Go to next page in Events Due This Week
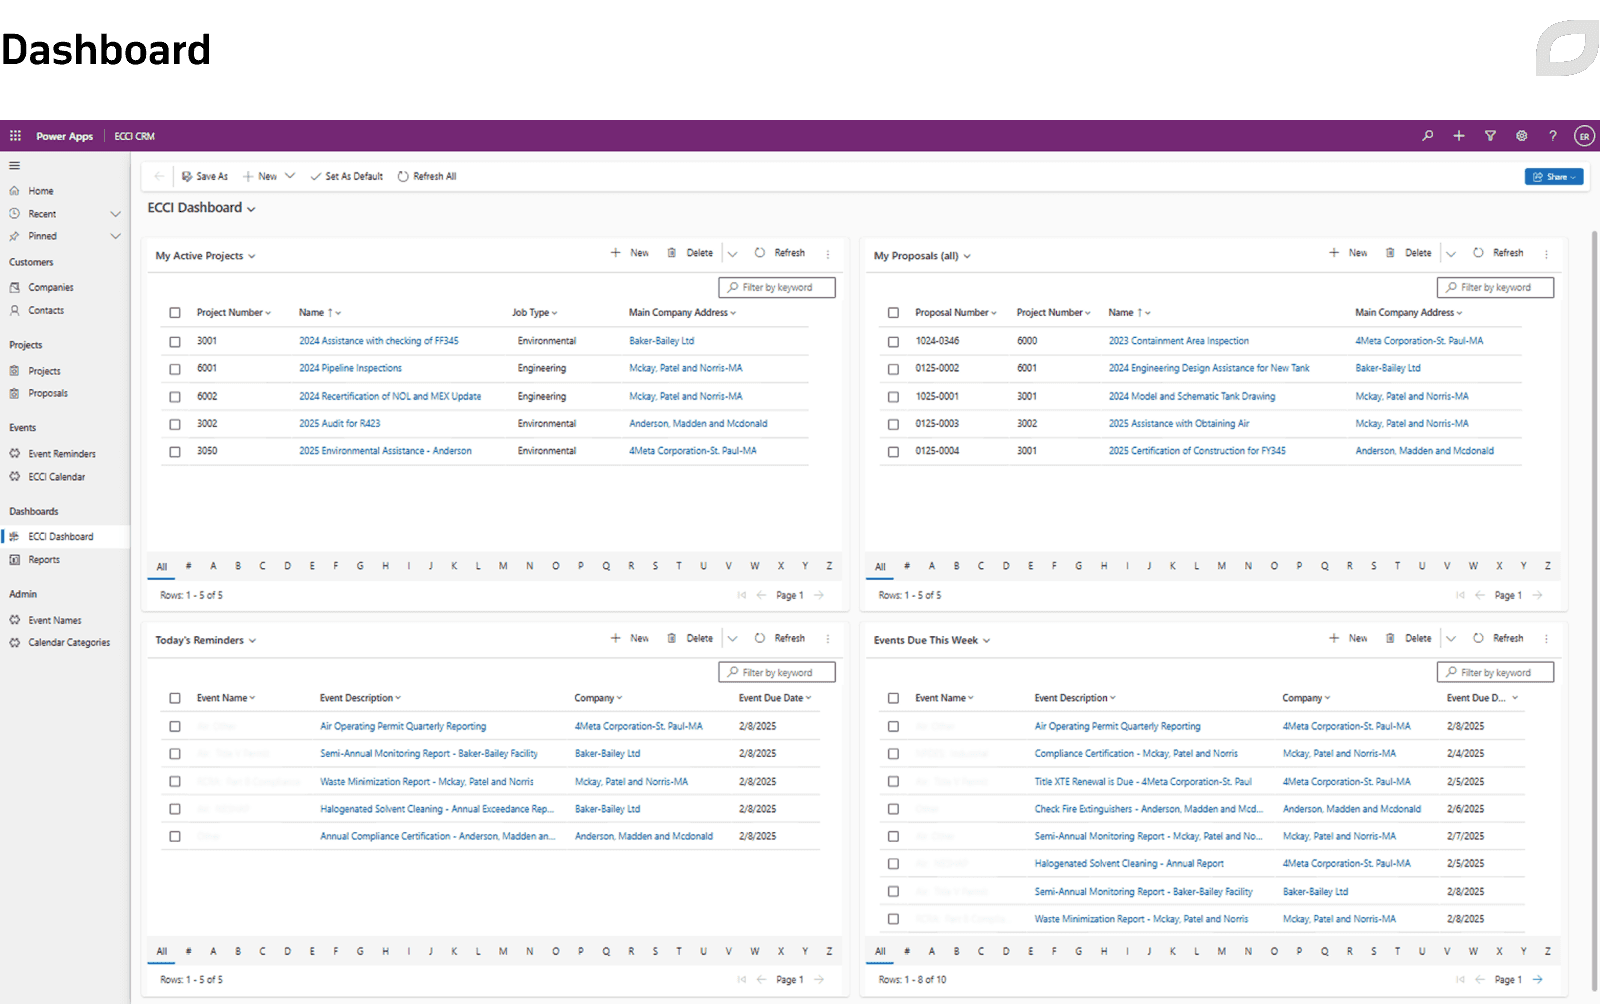This screenshot has height=1004, width=1600. [x=1537, y=980]
